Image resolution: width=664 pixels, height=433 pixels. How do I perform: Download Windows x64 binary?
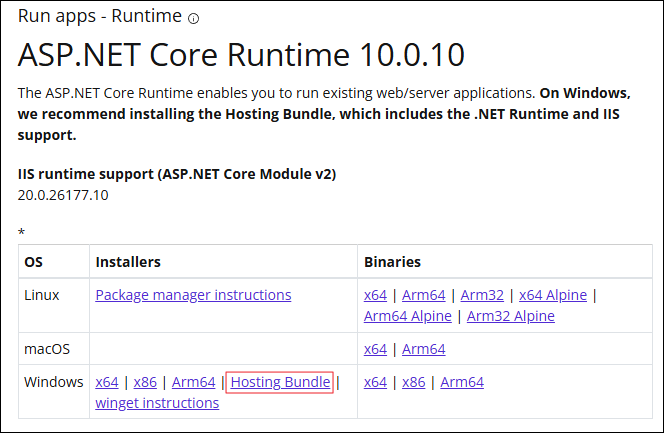click(x=375, y=382)
